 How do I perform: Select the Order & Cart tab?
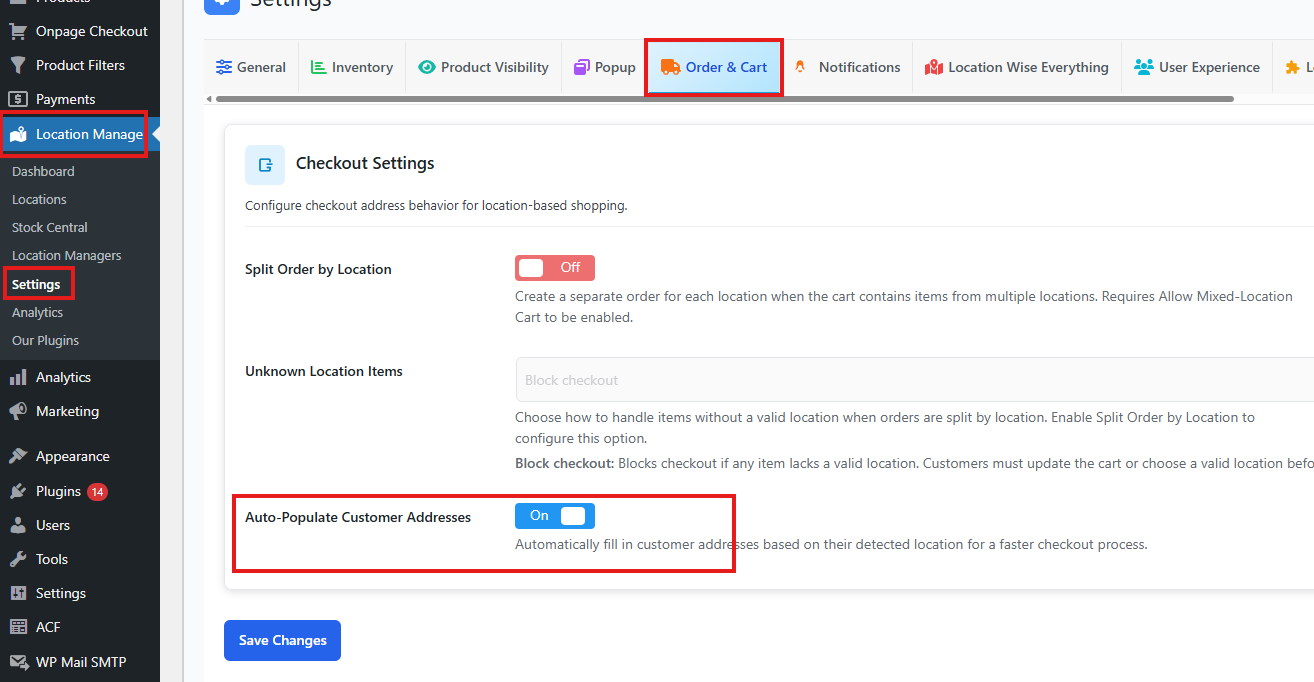coord(714,67)
